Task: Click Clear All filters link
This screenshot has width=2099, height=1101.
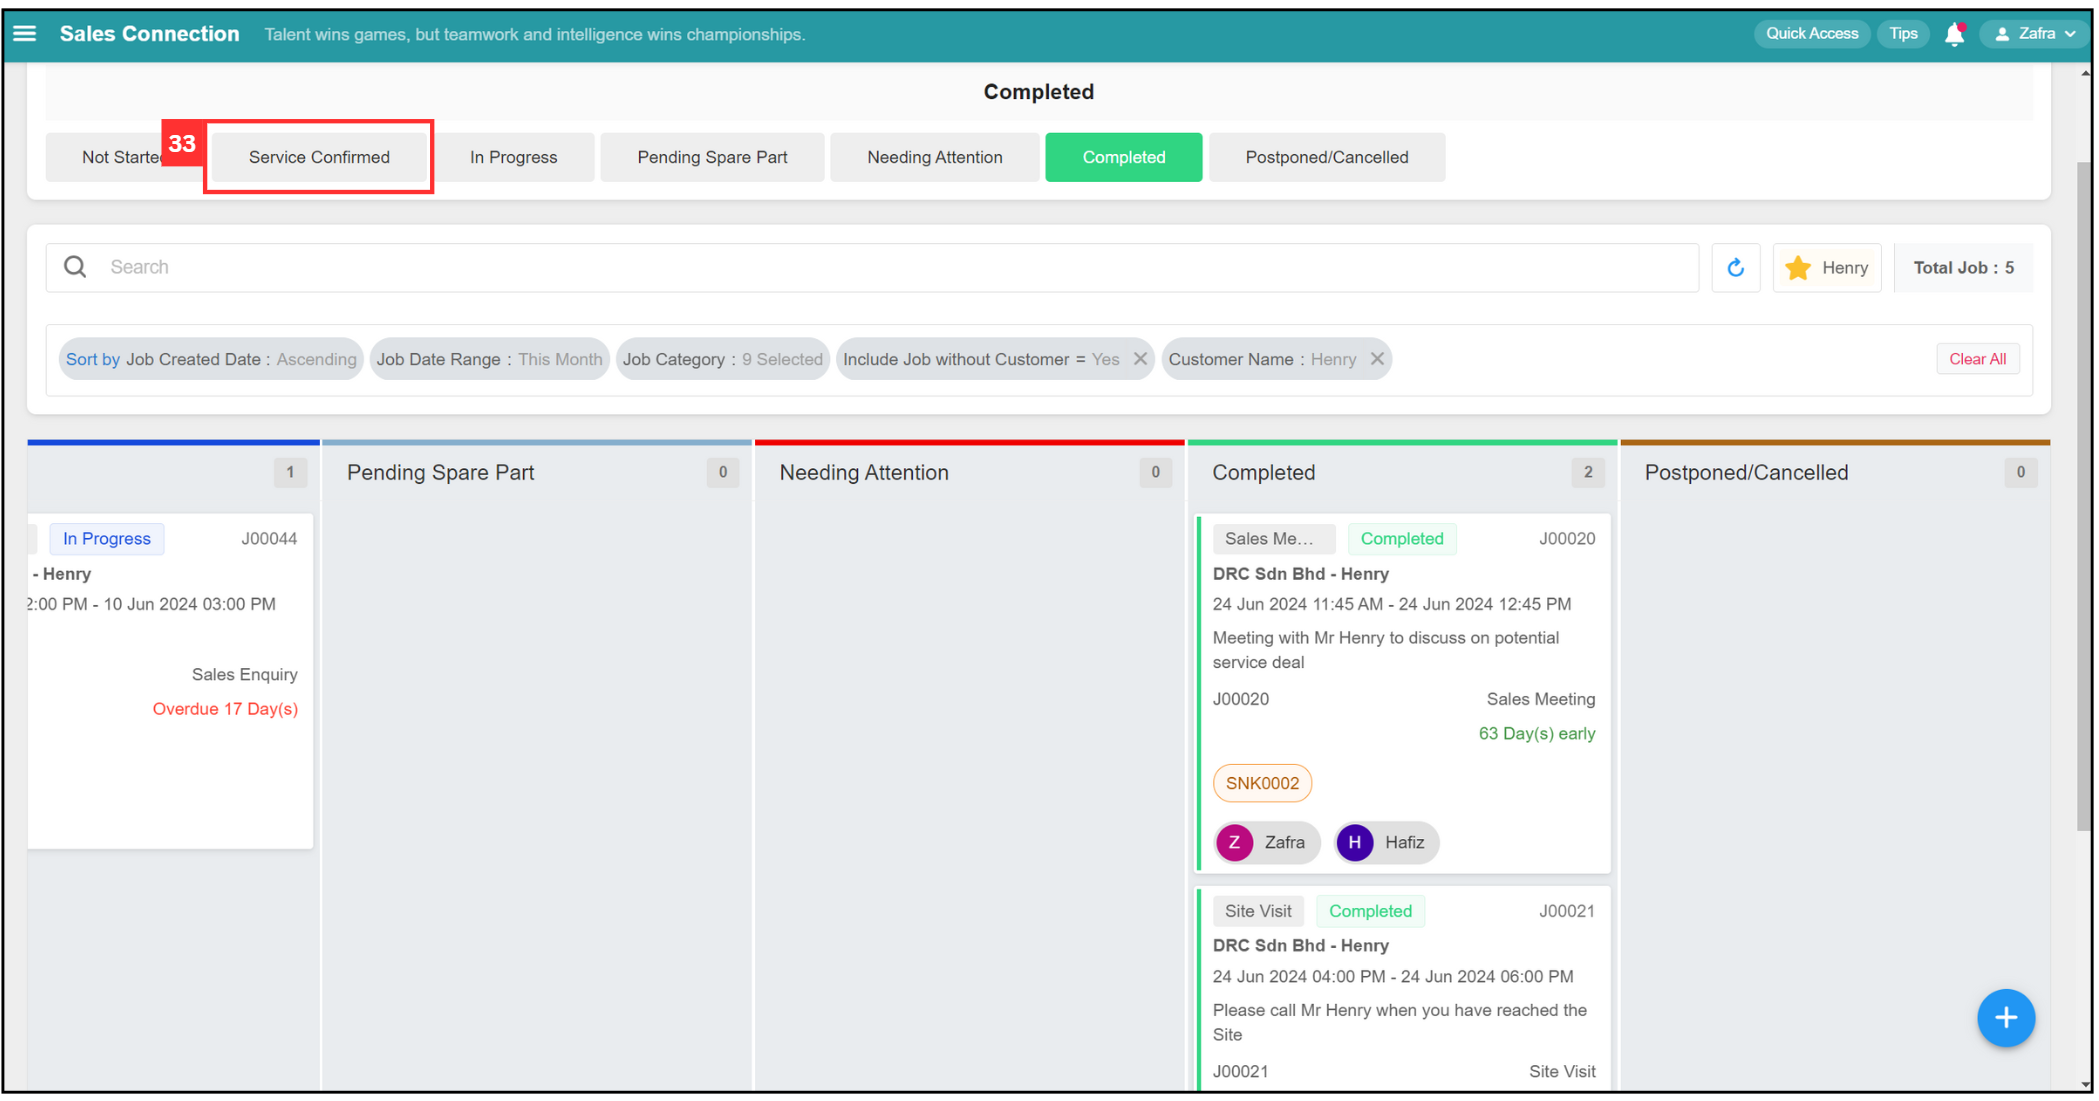Action: pyautogui.click(x=1974, y=358)
